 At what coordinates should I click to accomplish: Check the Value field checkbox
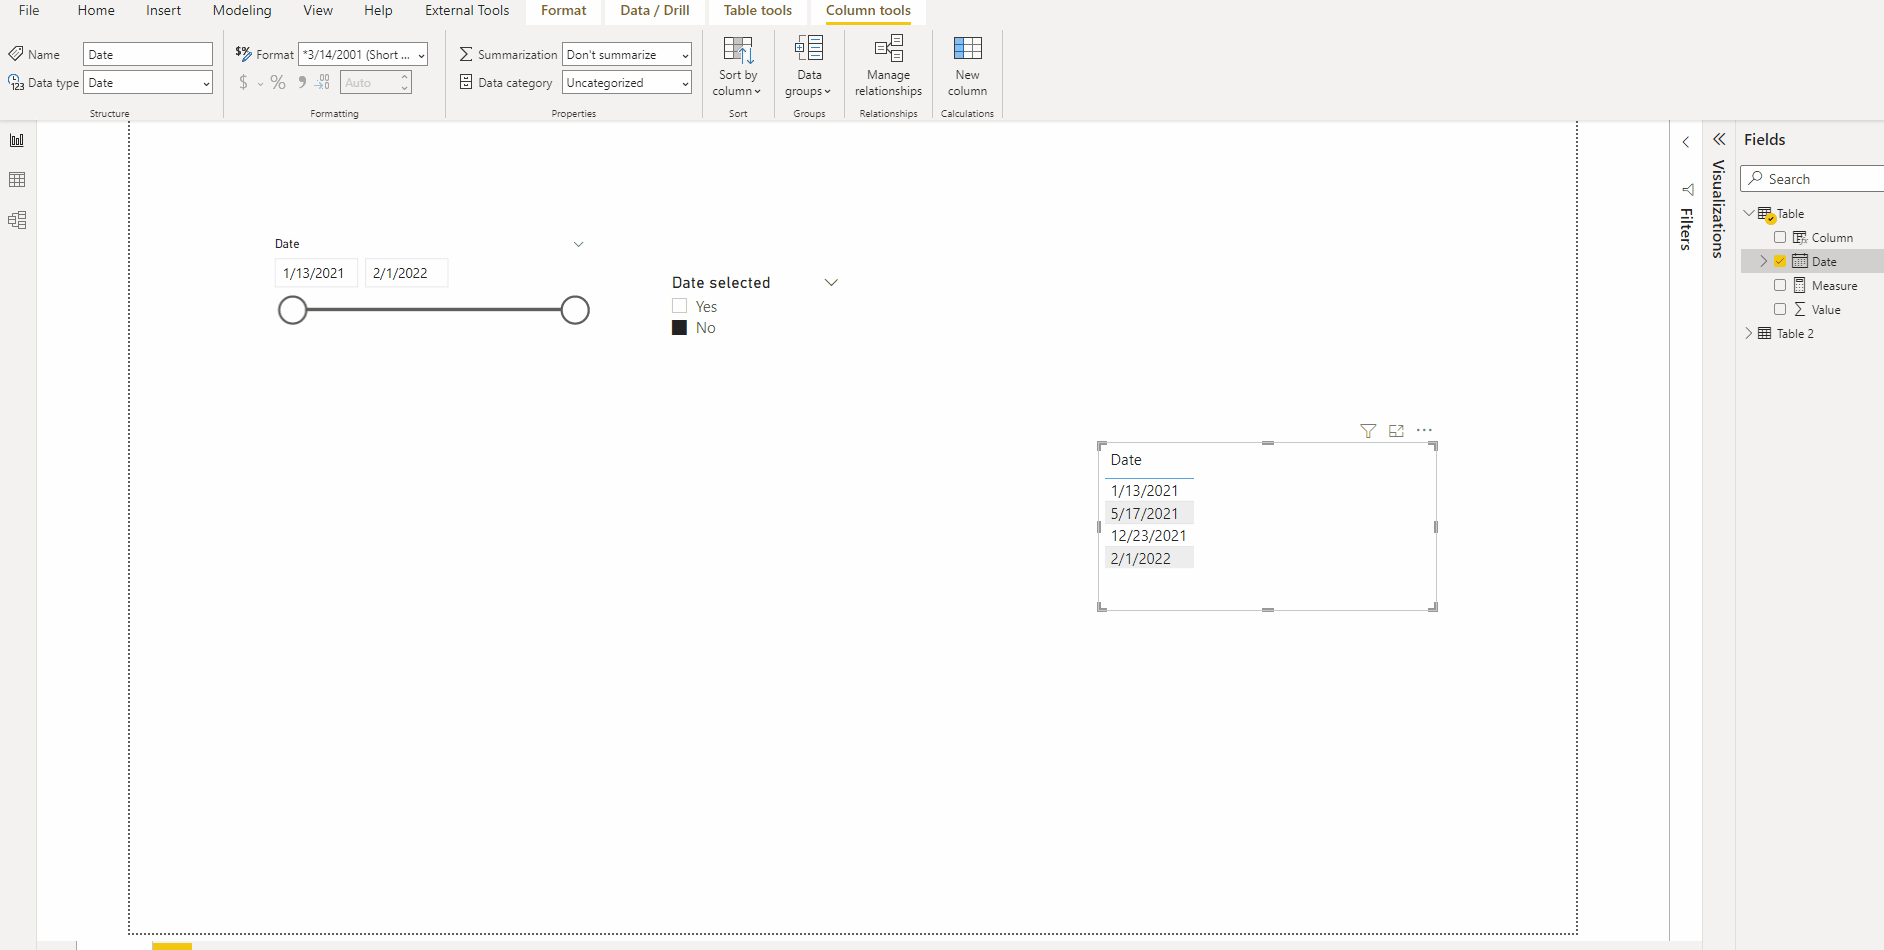tap(1780, 309)
